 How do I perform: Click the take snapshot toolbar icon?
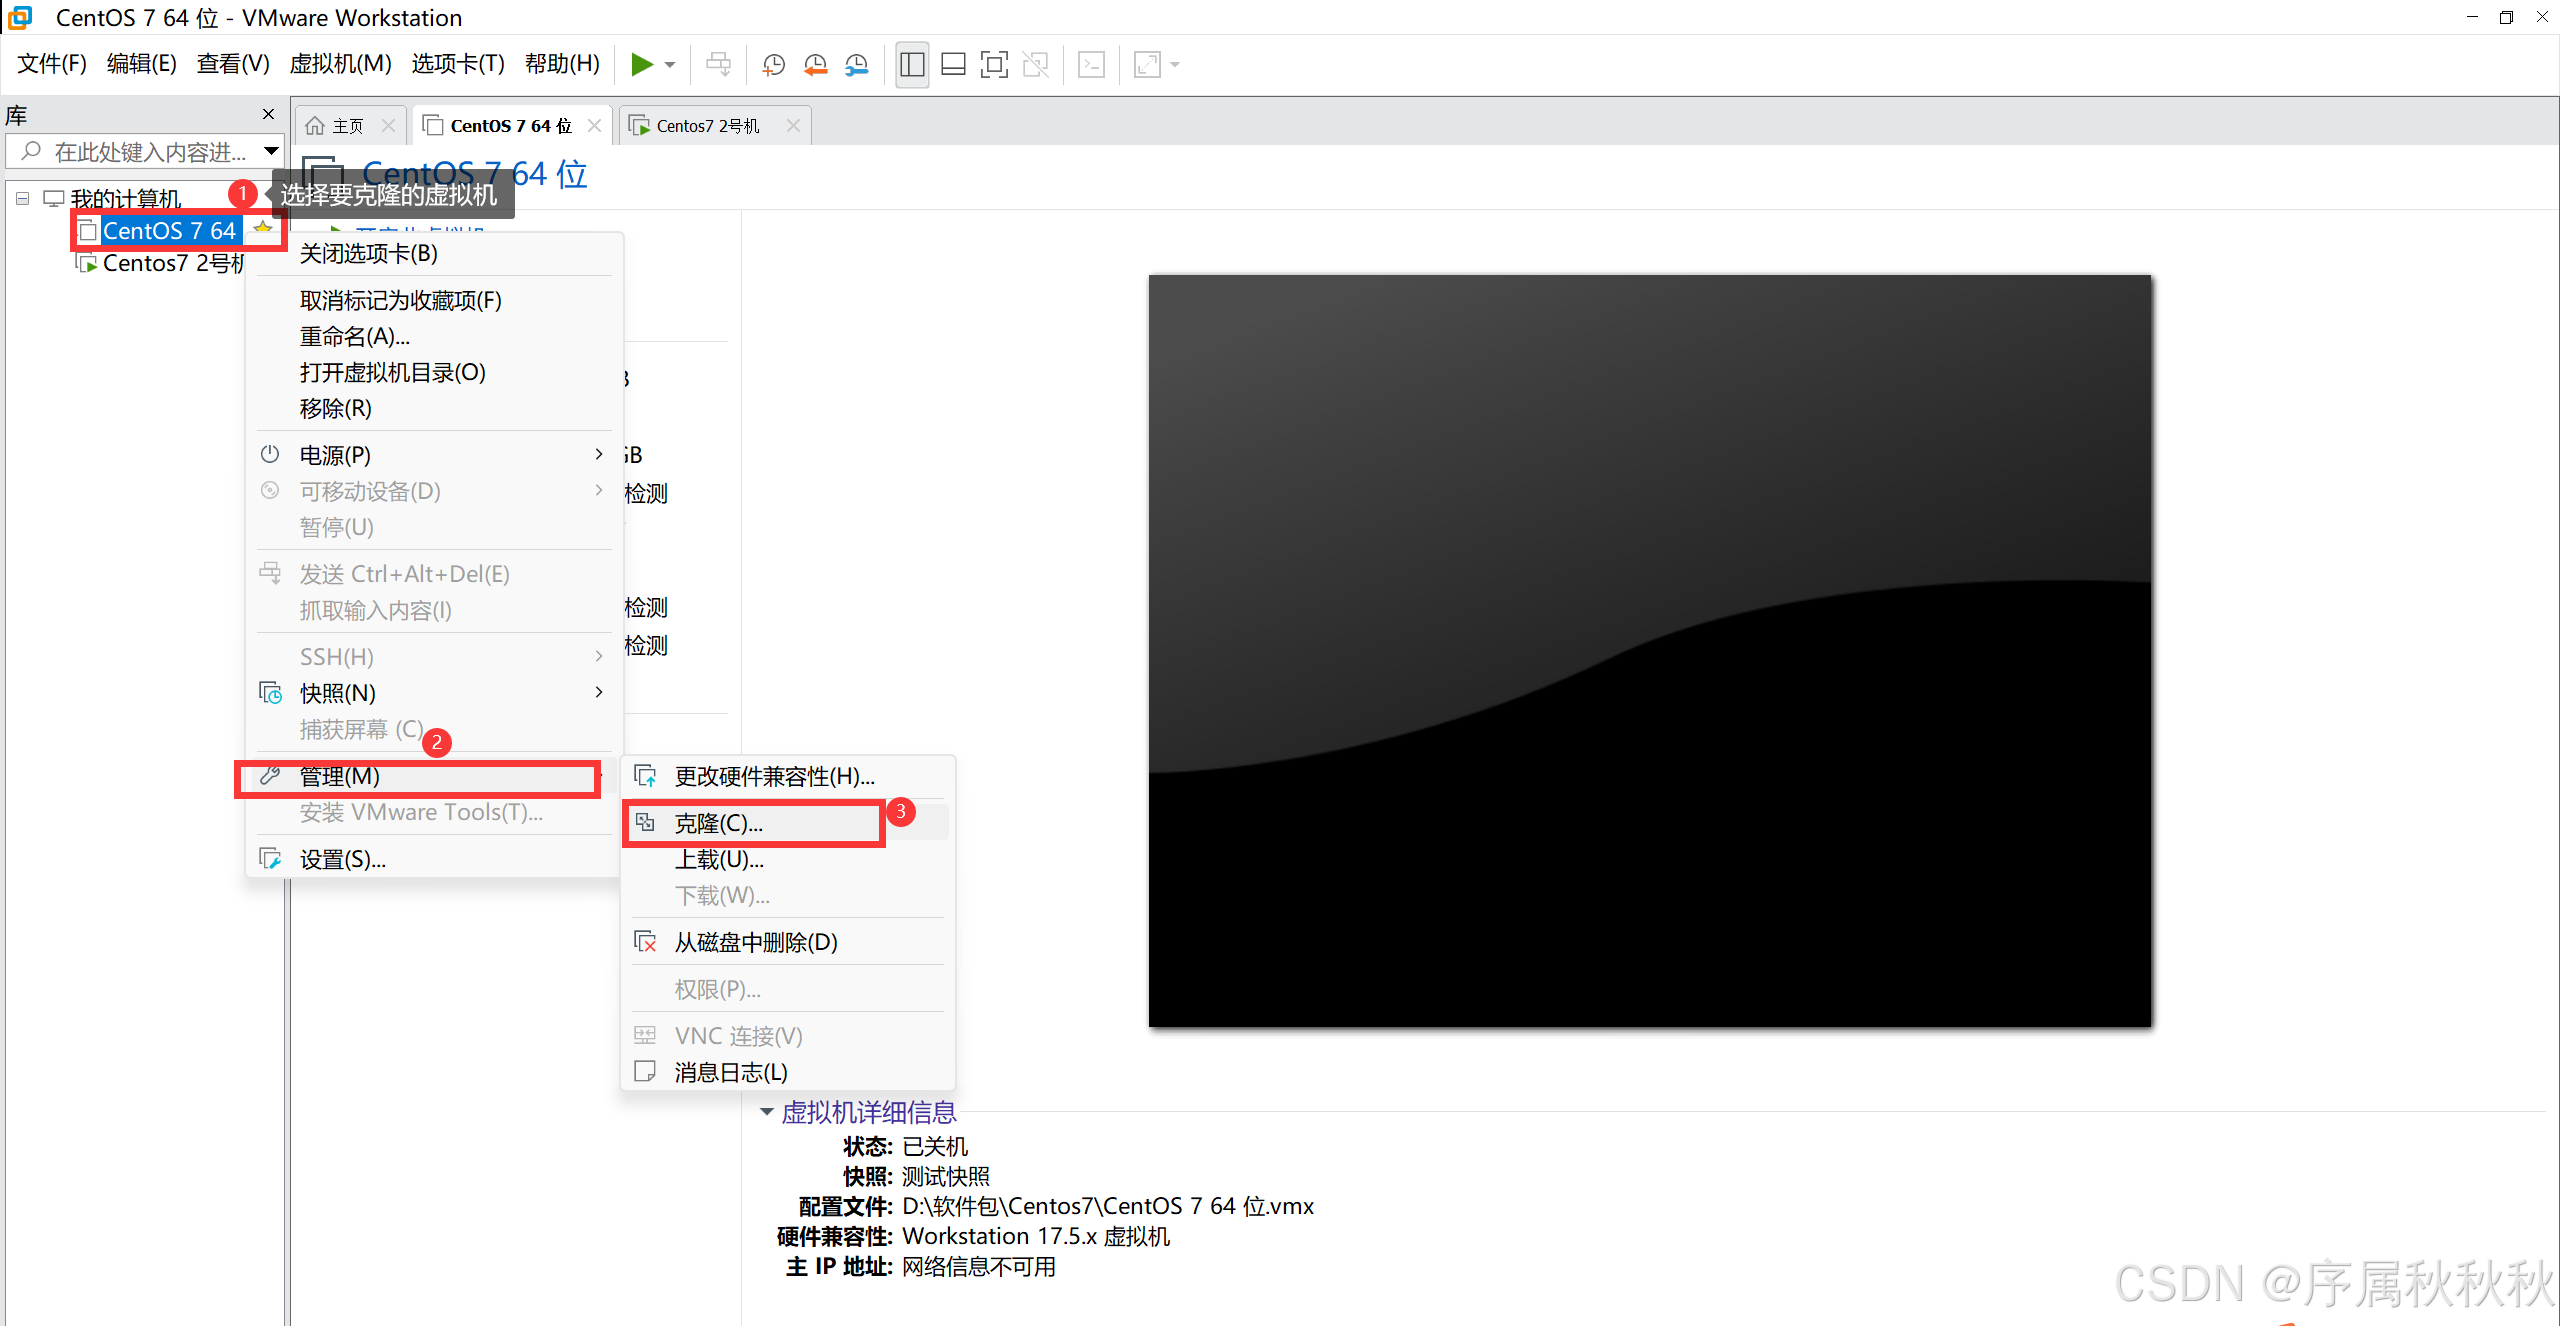773,65
